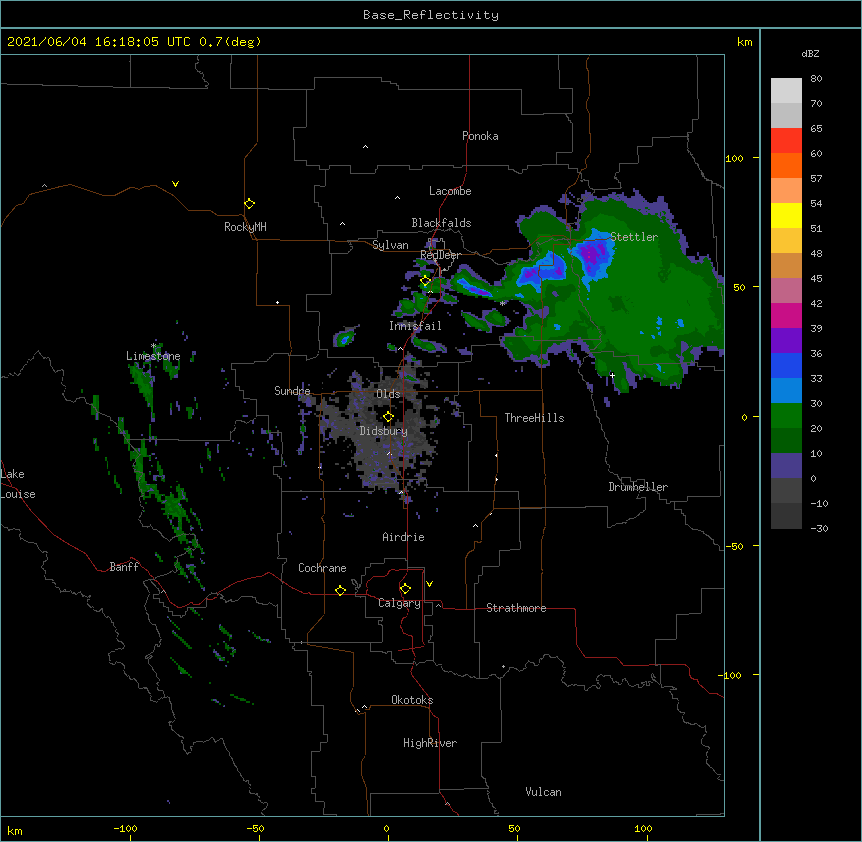Click the yellow diamond marker near Cochrane

coord(340,590)
